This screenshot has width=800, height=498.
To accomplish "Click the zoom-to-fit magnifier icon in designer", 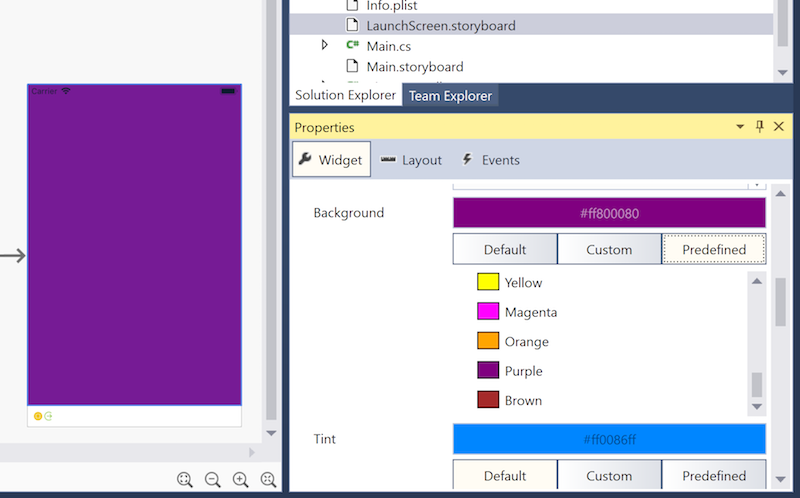I will click(185, 479).
